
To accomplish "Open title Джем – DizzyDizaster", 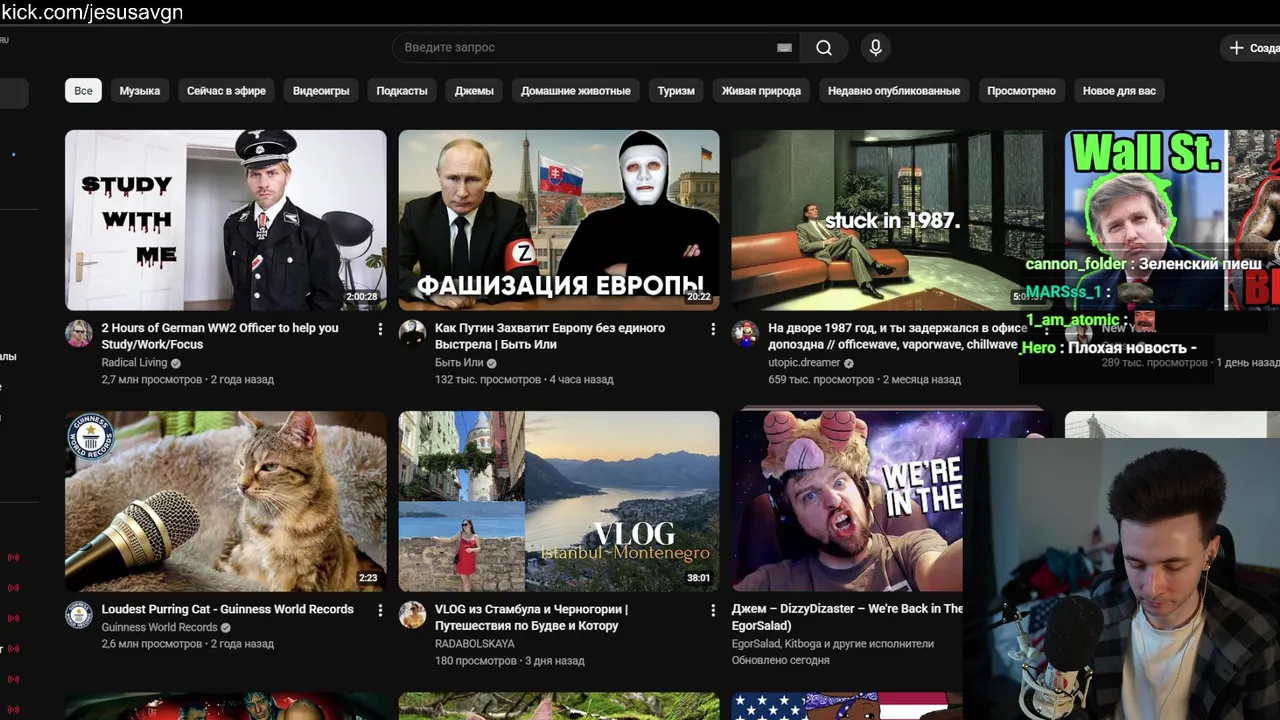I will point(848,617).
